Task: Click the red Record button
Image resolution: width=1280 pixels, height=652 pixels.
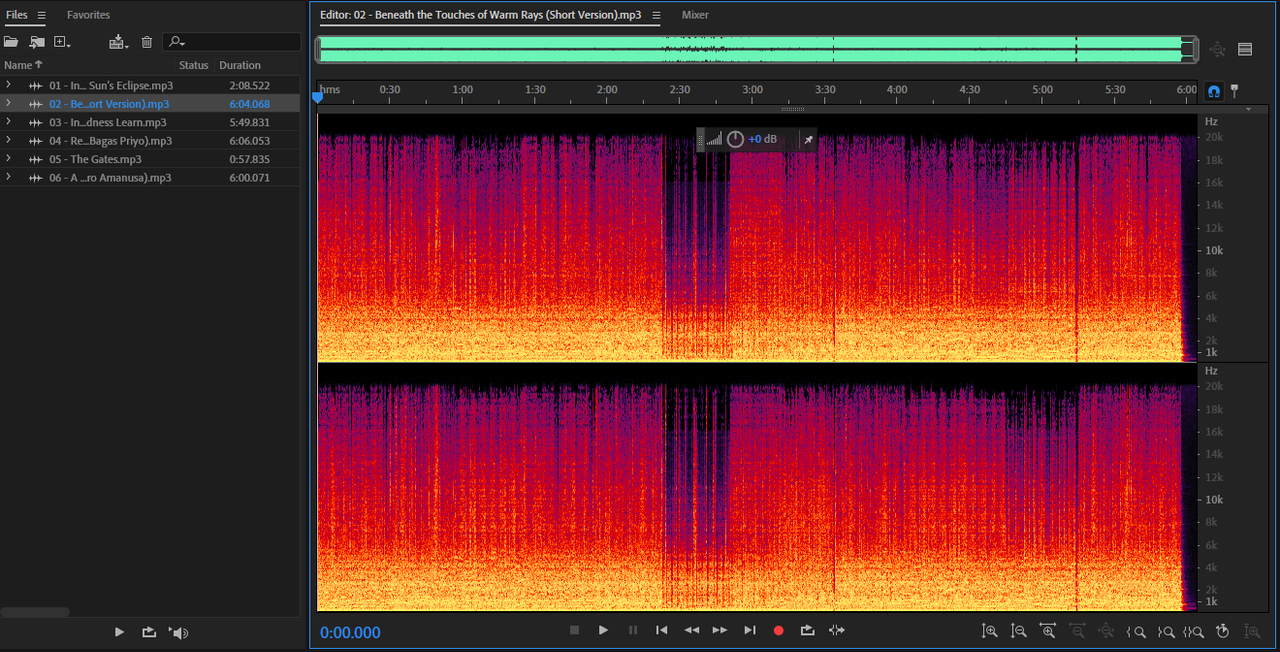Action: [778, 630]
